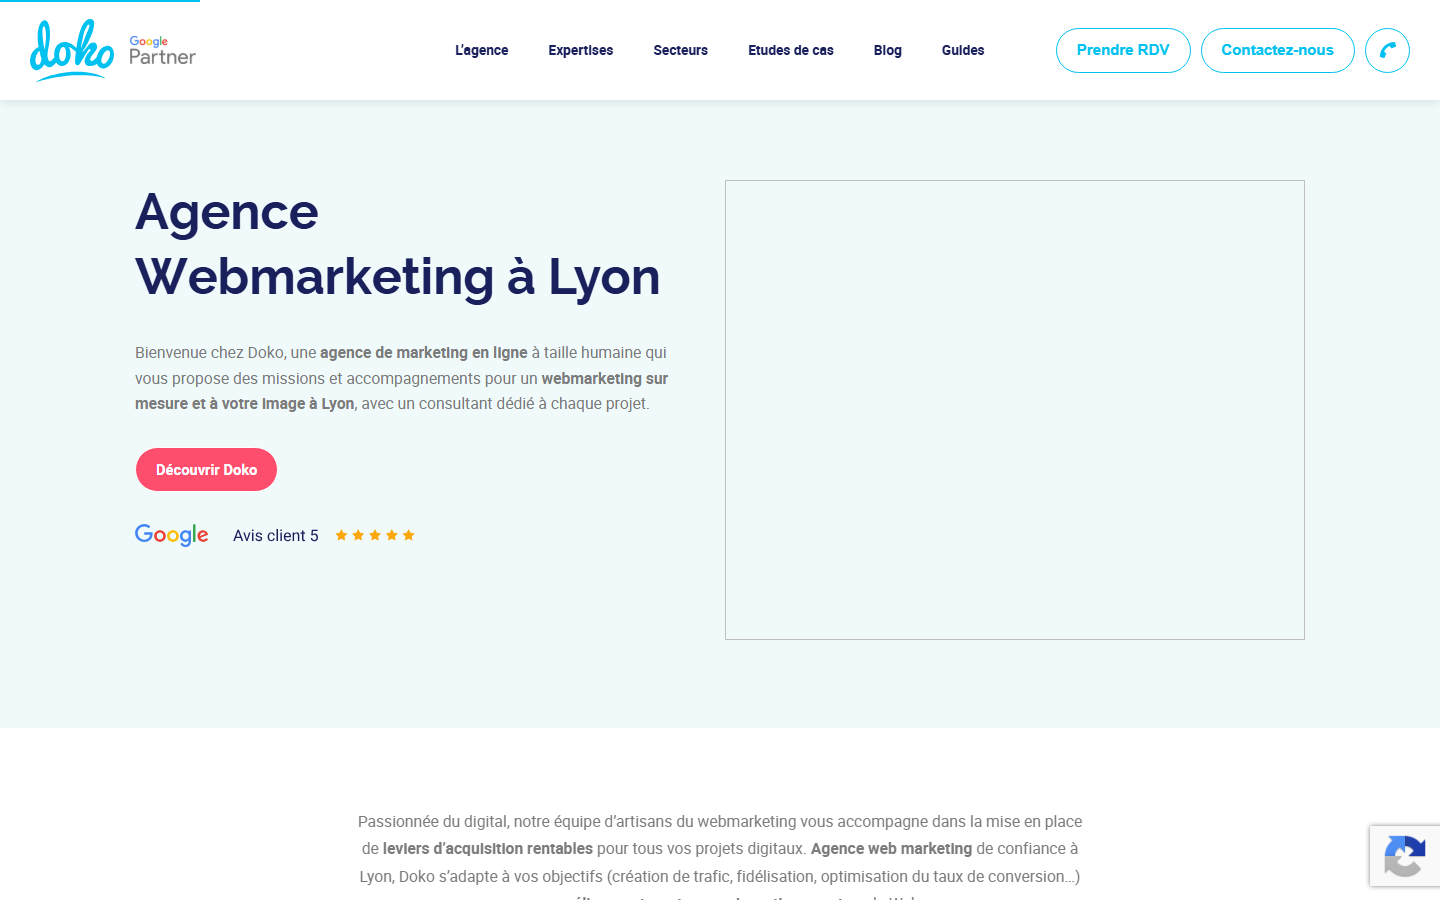Screen dimensions: 1440x900
Task: Open the Guides menu item
Action: click(963, 50)
